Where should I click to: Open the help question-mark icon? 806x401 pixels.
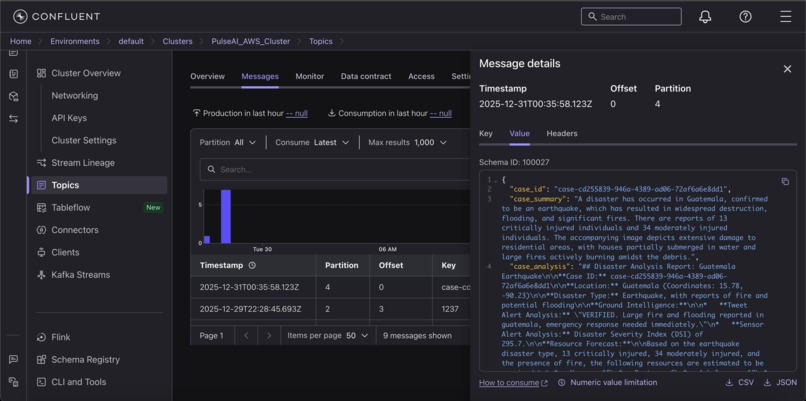tap(745, 16)
